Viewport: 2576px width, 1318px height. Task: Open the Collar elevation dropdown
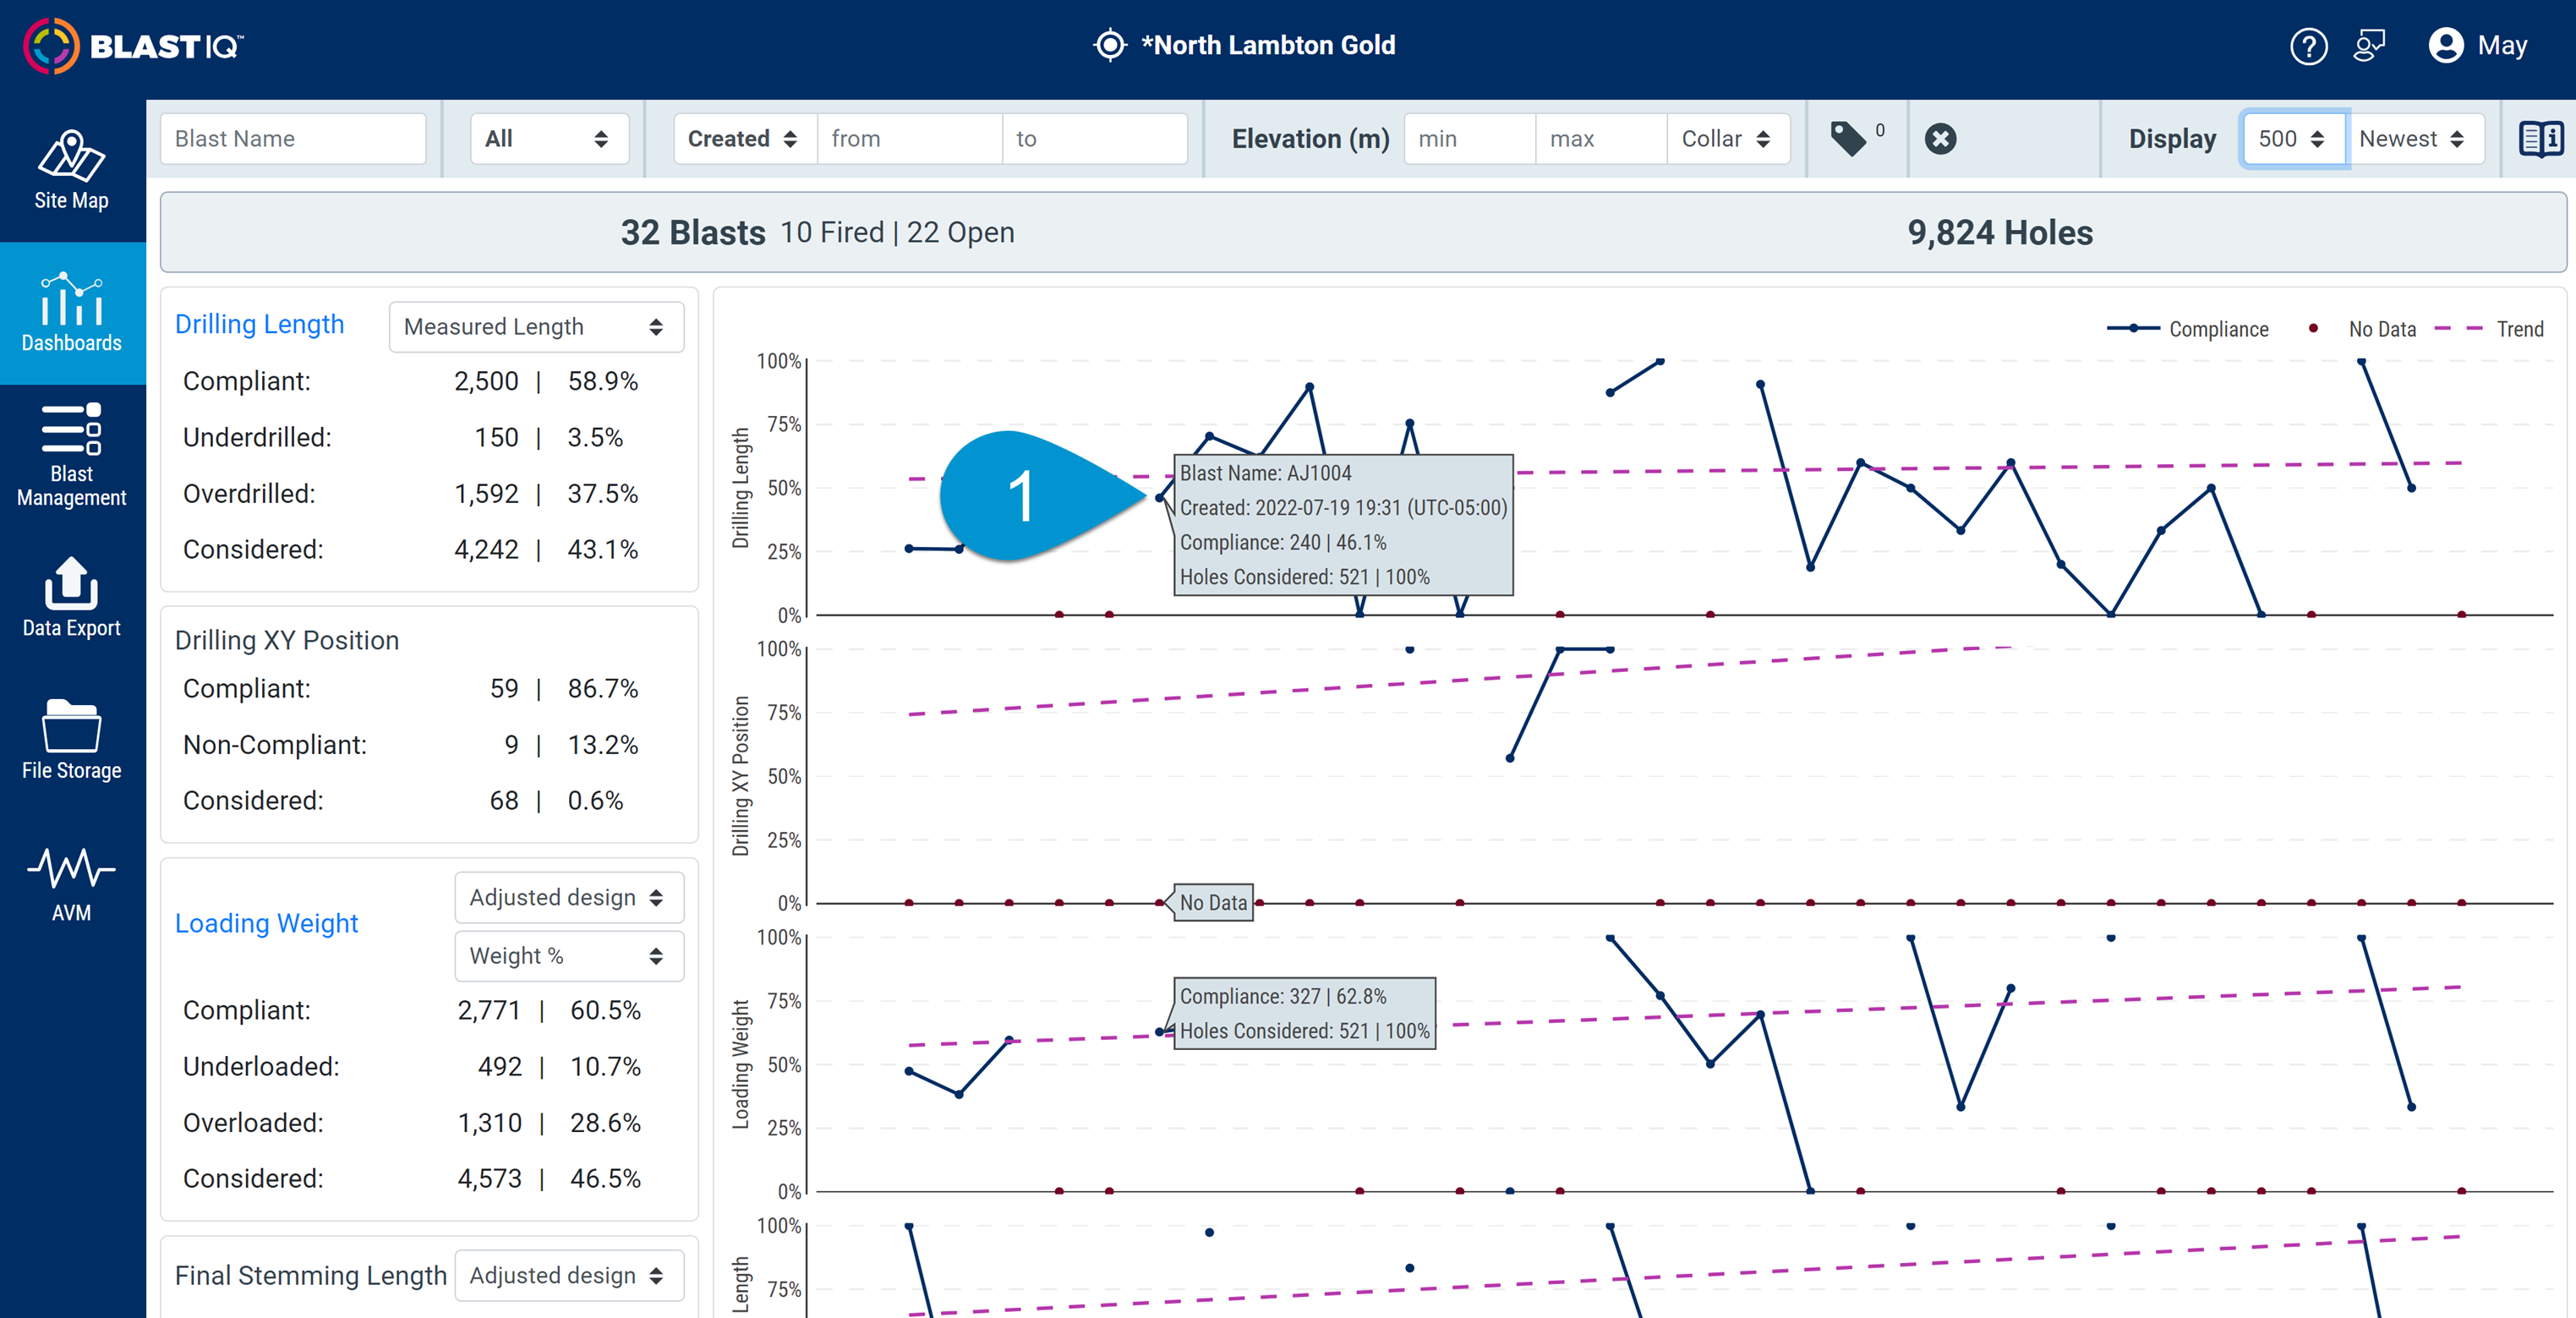[x=1728, y=139]
